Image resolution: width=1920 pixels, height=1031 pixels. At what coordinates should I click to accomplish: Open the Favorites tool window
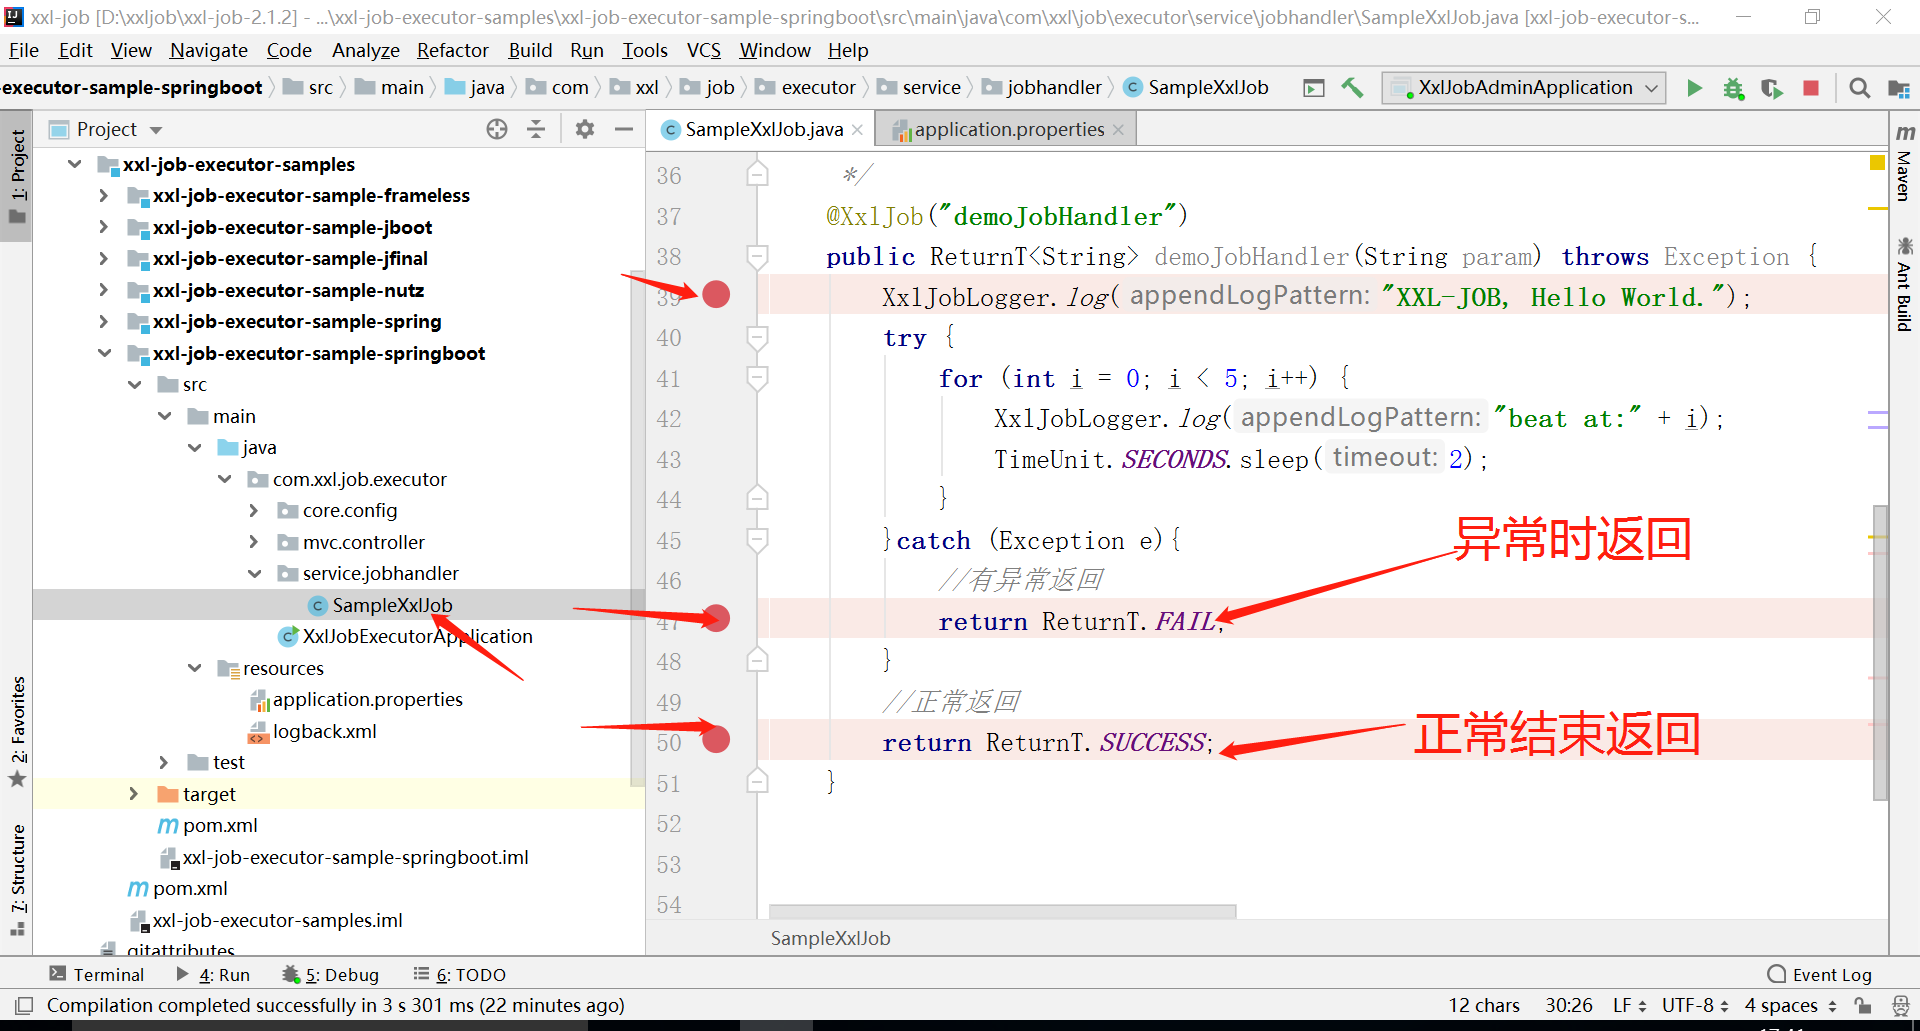pyautogui.click(x=18, y=730)
